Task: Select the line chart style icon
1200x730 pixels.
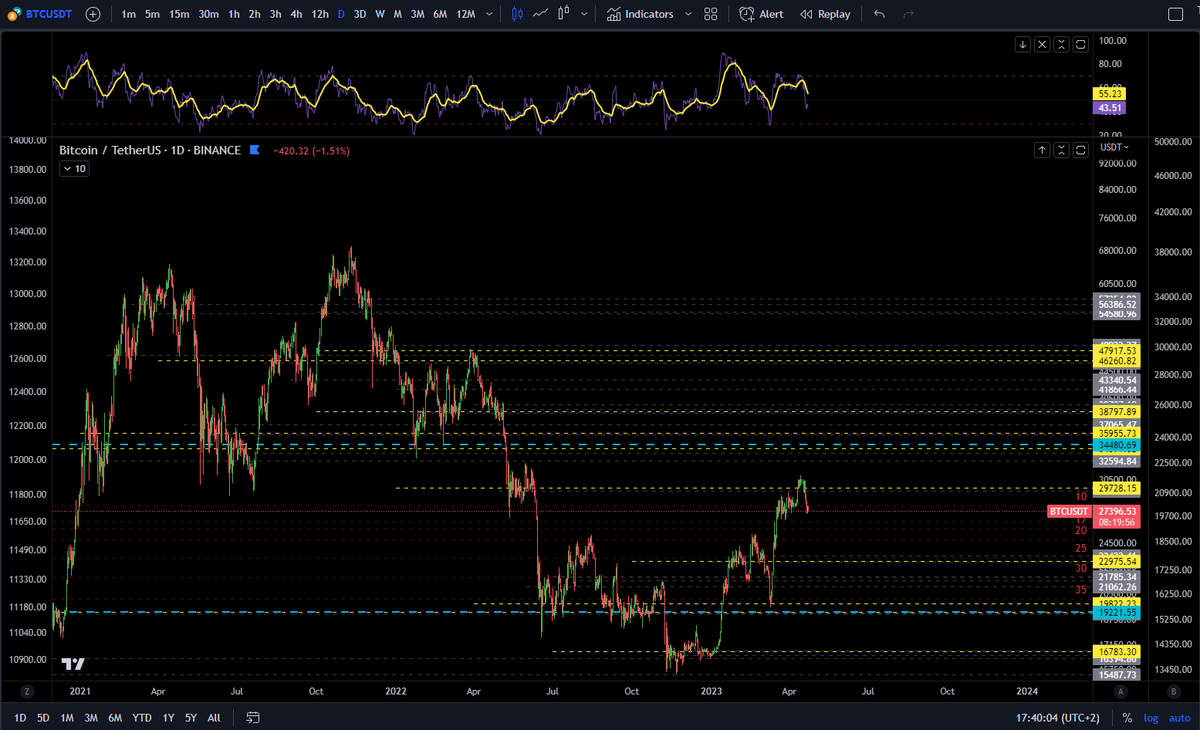Action: 541,14
